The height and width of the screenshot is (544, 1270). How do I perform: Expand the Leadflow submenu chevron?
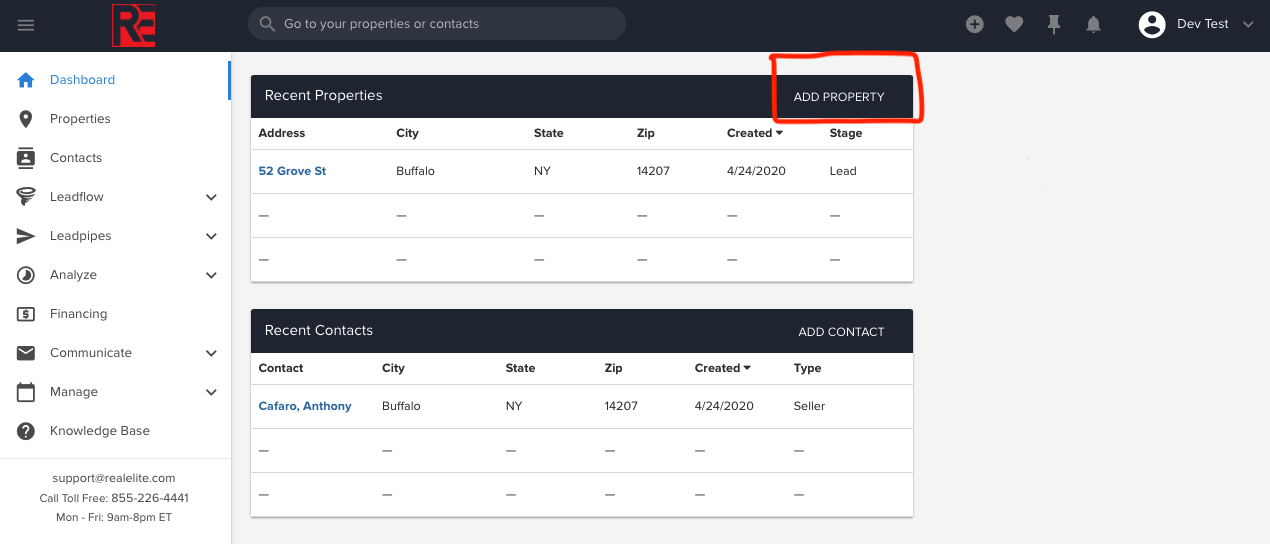[211, 197]
